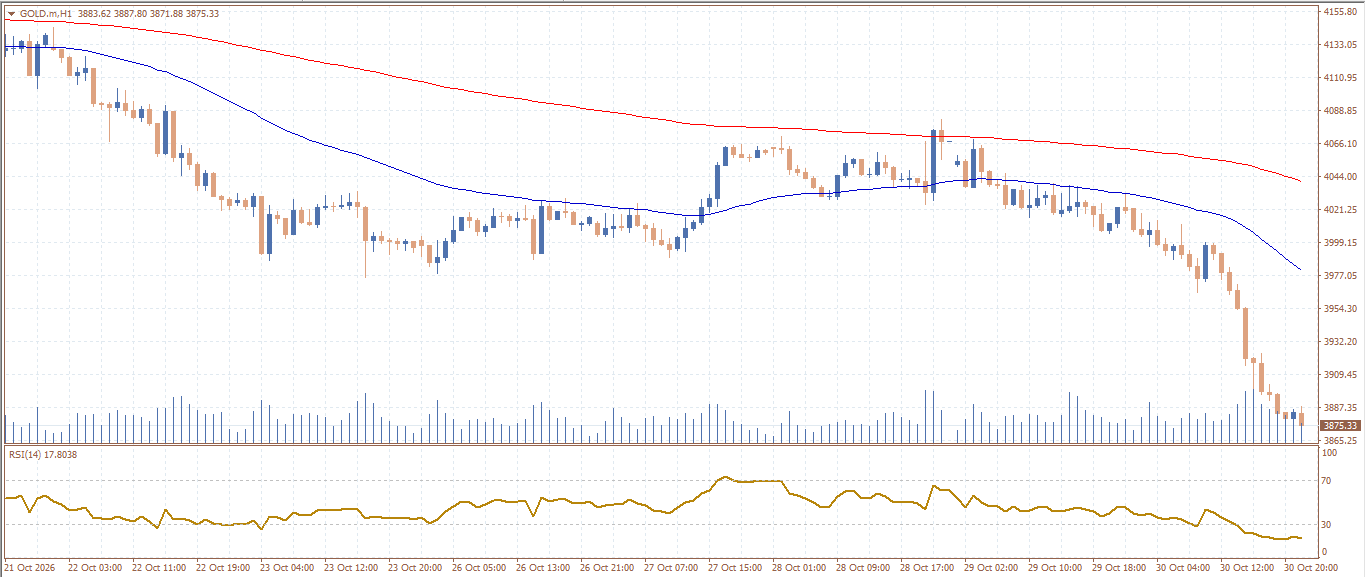Click the 30 Oct 12:00 time label
Viewport: 1365px width, 577px height.
[1247, 568]
